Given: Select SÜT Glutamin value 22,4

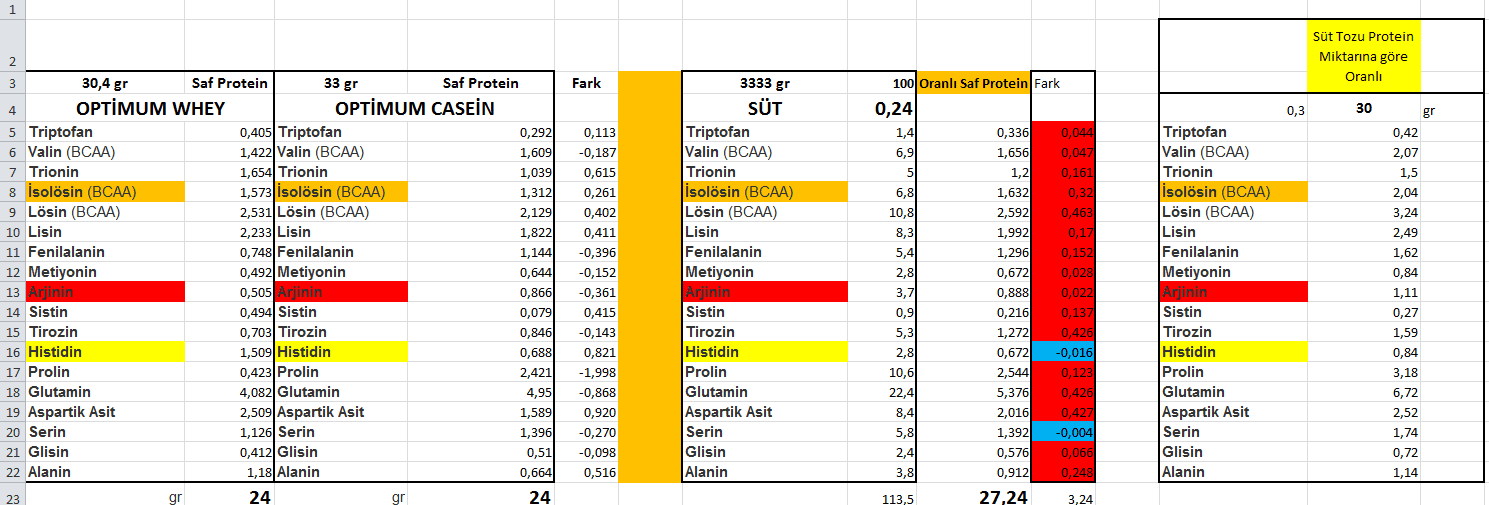Looking at the screenshot, I should pyautogui.click(x=881, y=392).
